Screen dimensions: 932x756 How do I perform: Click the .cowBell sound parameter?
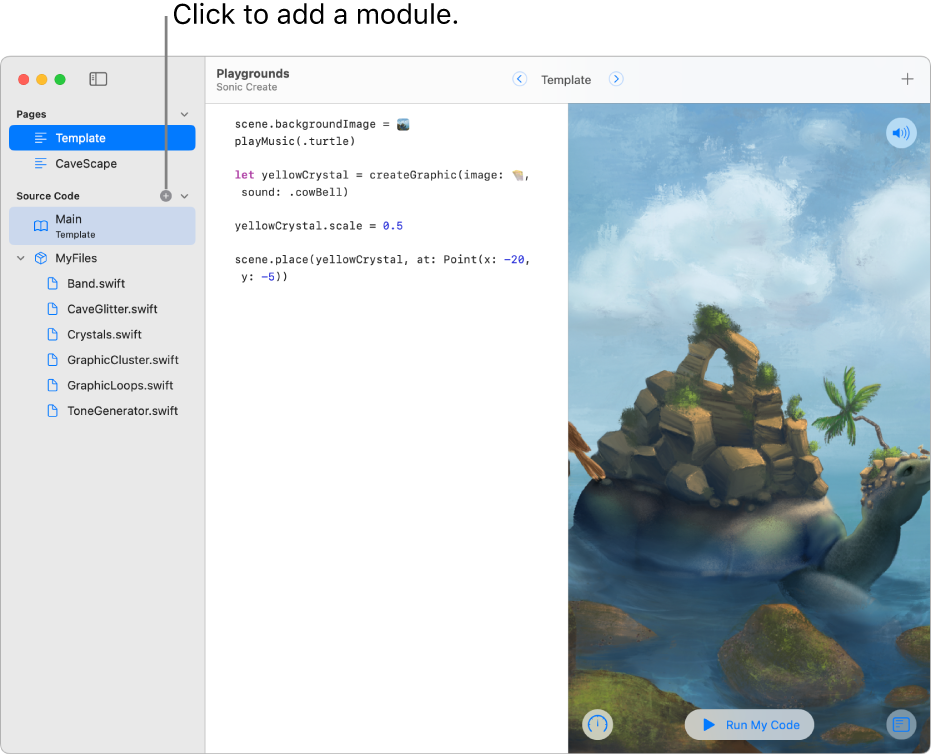pyautogui.click(x=316, y=193)
